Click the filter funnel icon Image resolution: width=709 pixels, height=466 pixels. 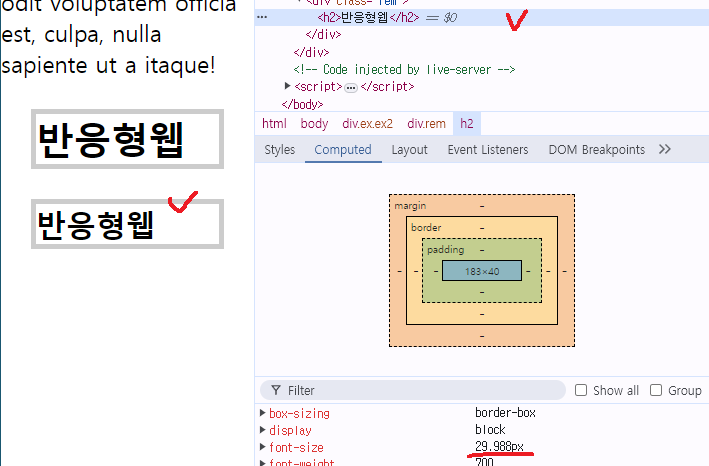pos(276,390)
